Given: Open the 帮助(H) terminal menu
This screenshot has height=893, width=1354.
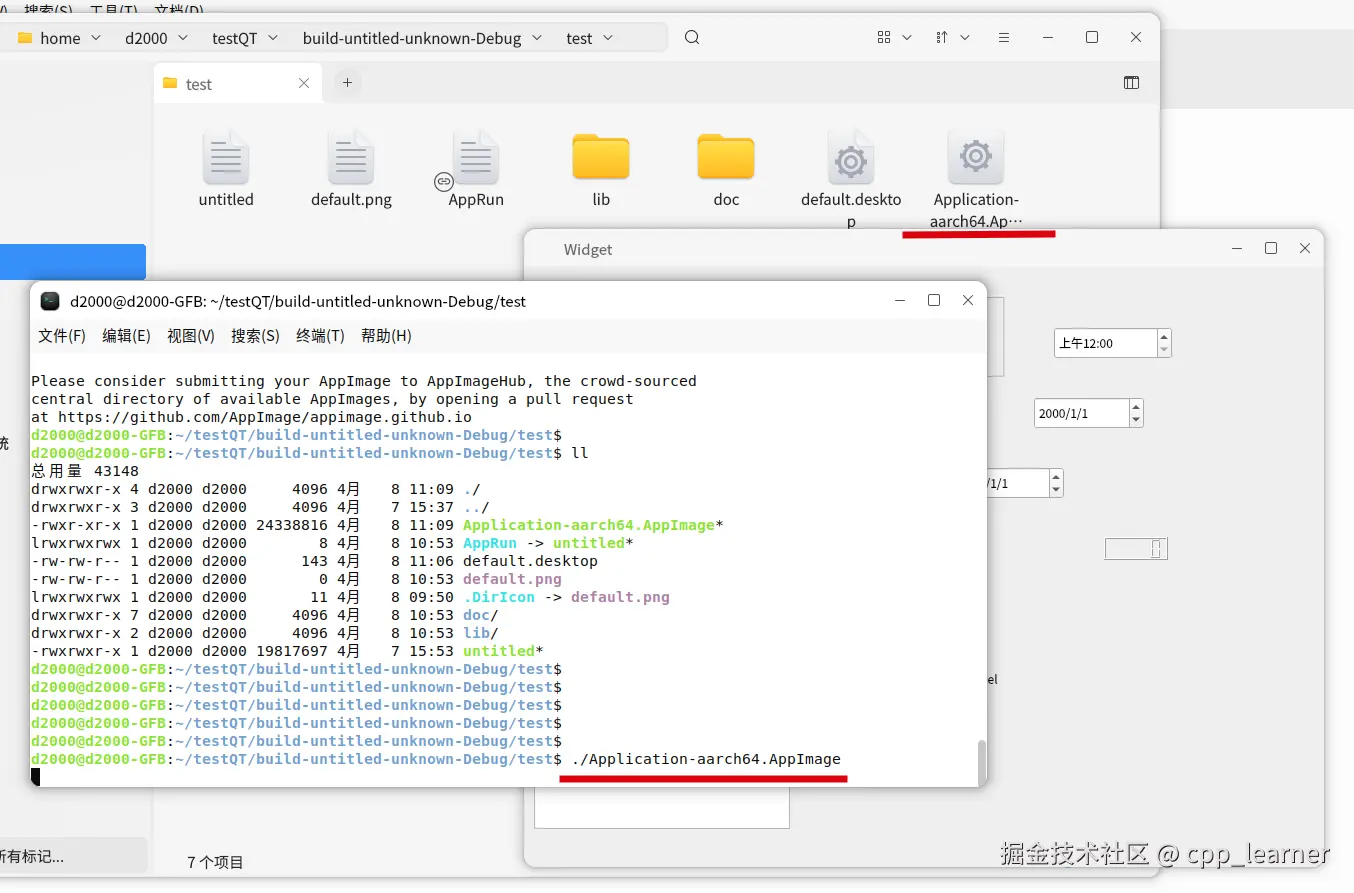Looking at the screenshot, I should click(x=386, y=336).
